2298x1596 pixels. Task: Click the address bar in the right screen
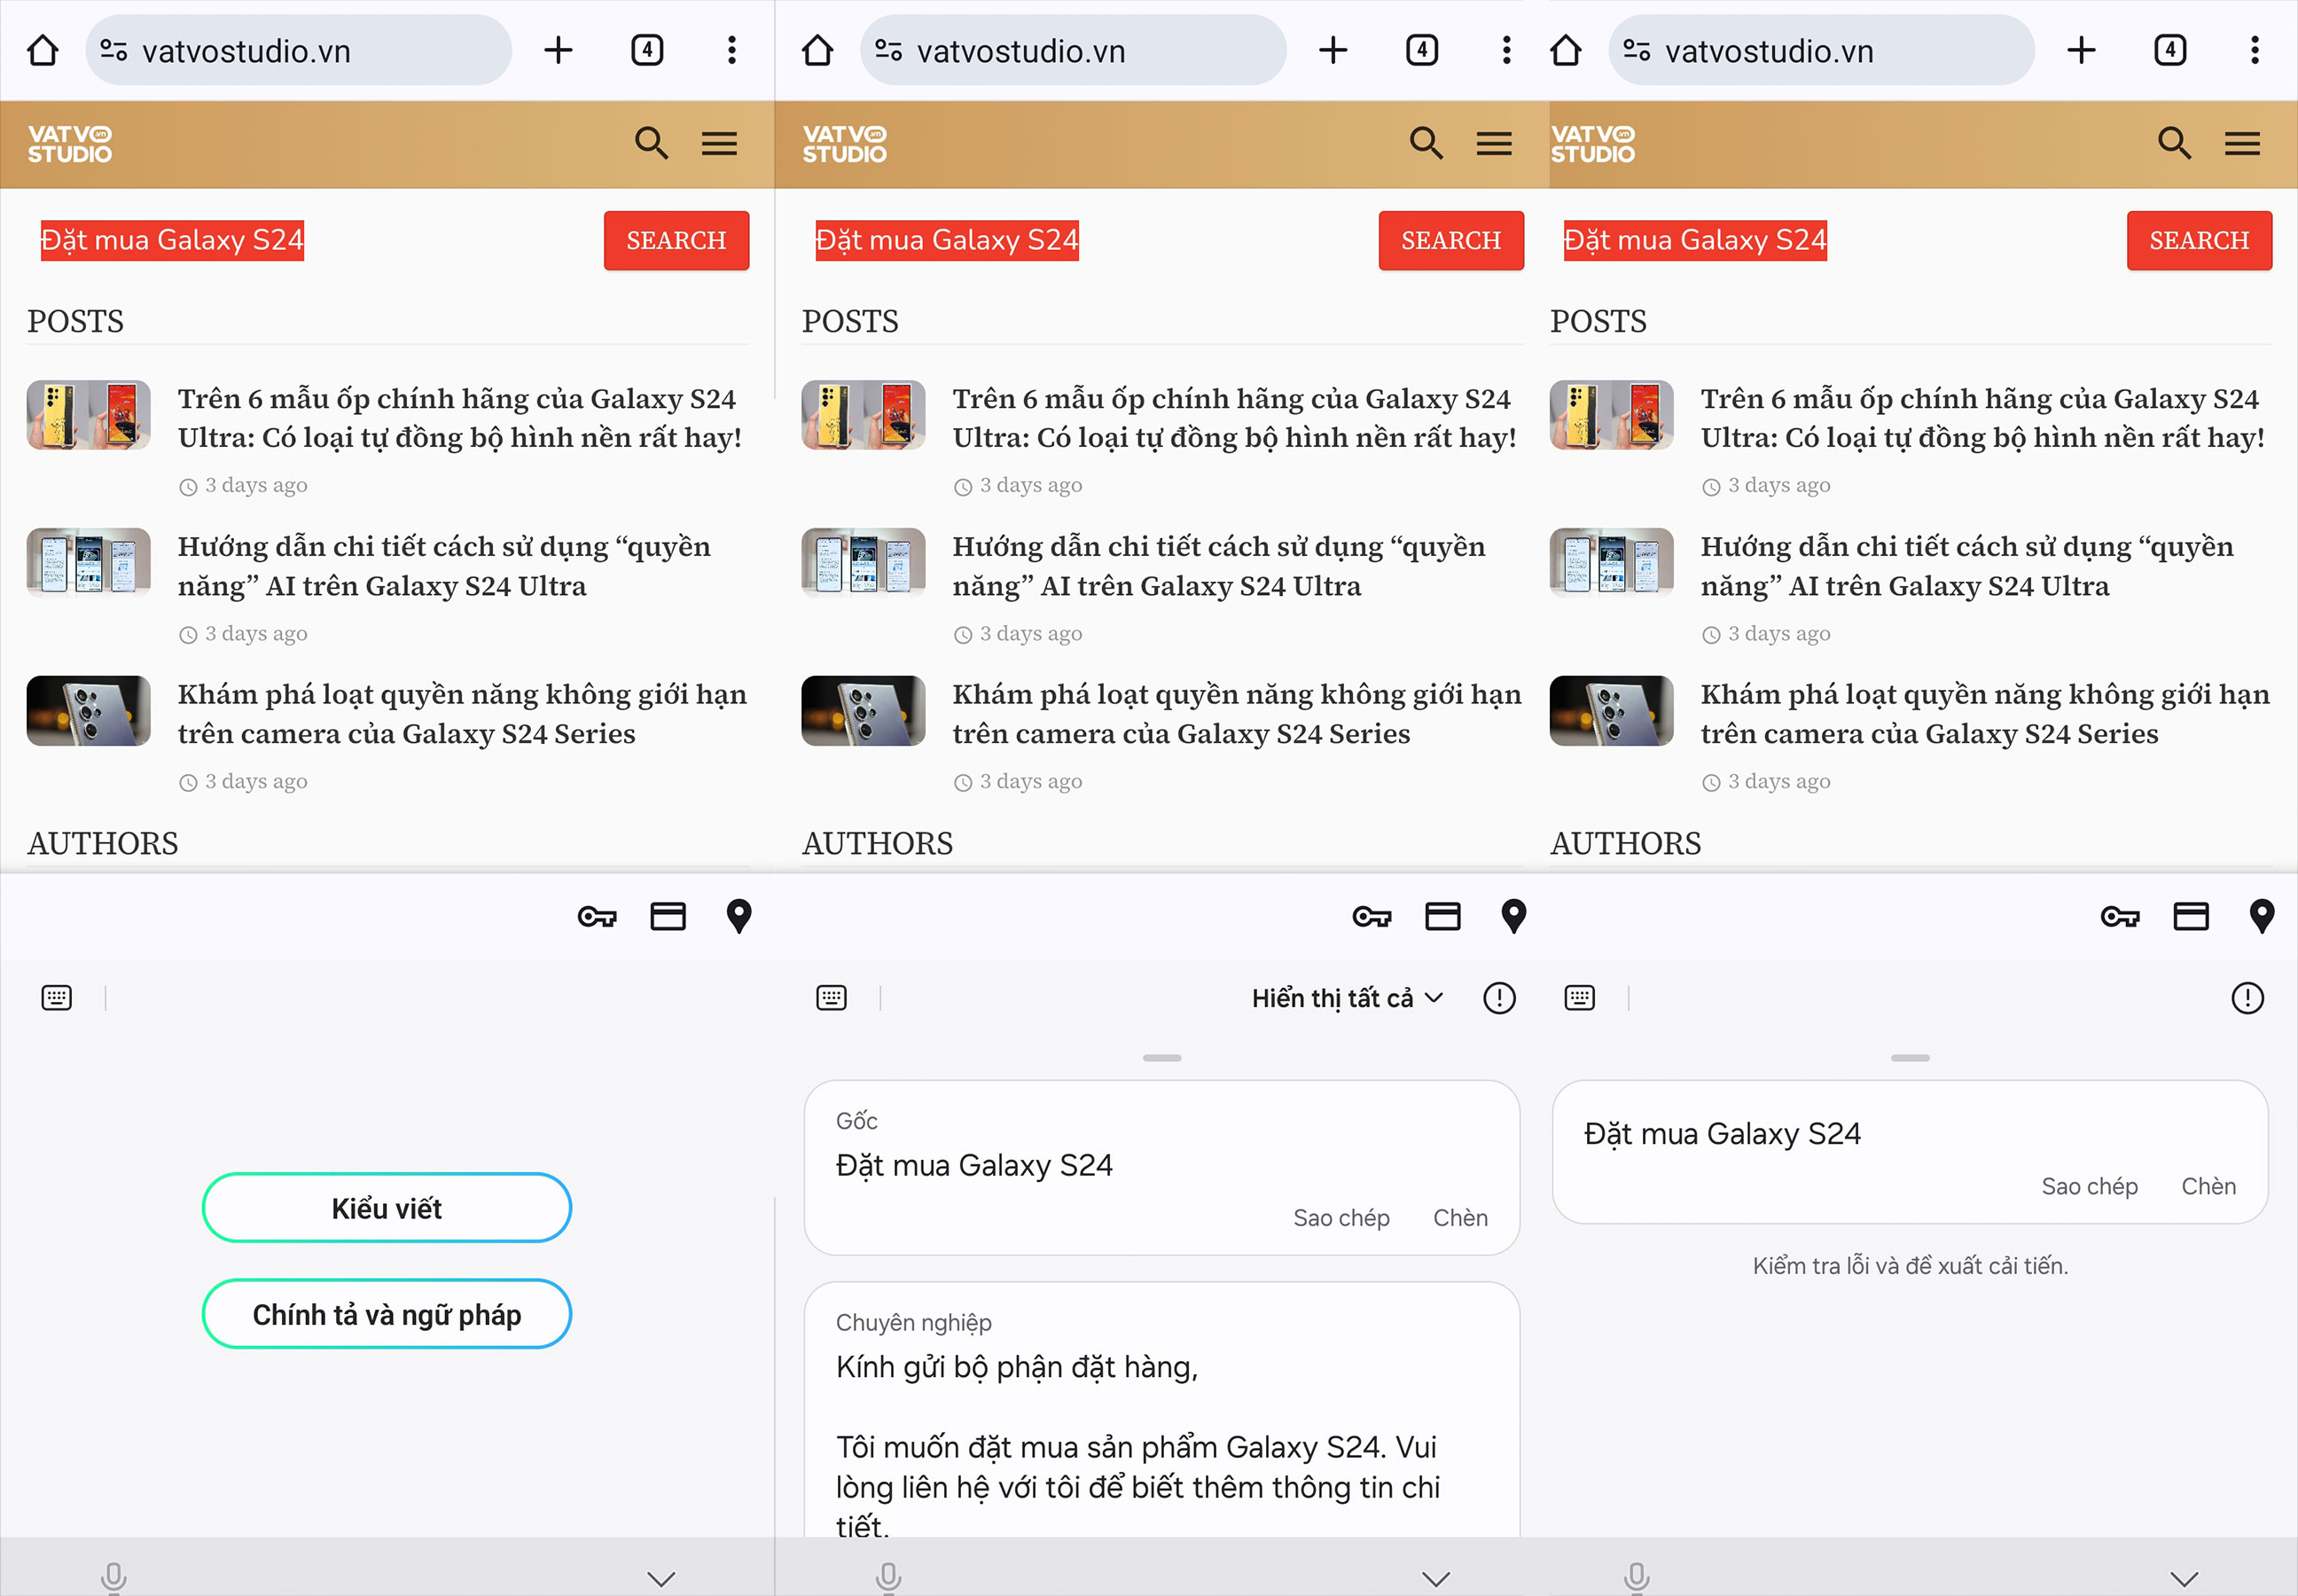[1821, 50]
